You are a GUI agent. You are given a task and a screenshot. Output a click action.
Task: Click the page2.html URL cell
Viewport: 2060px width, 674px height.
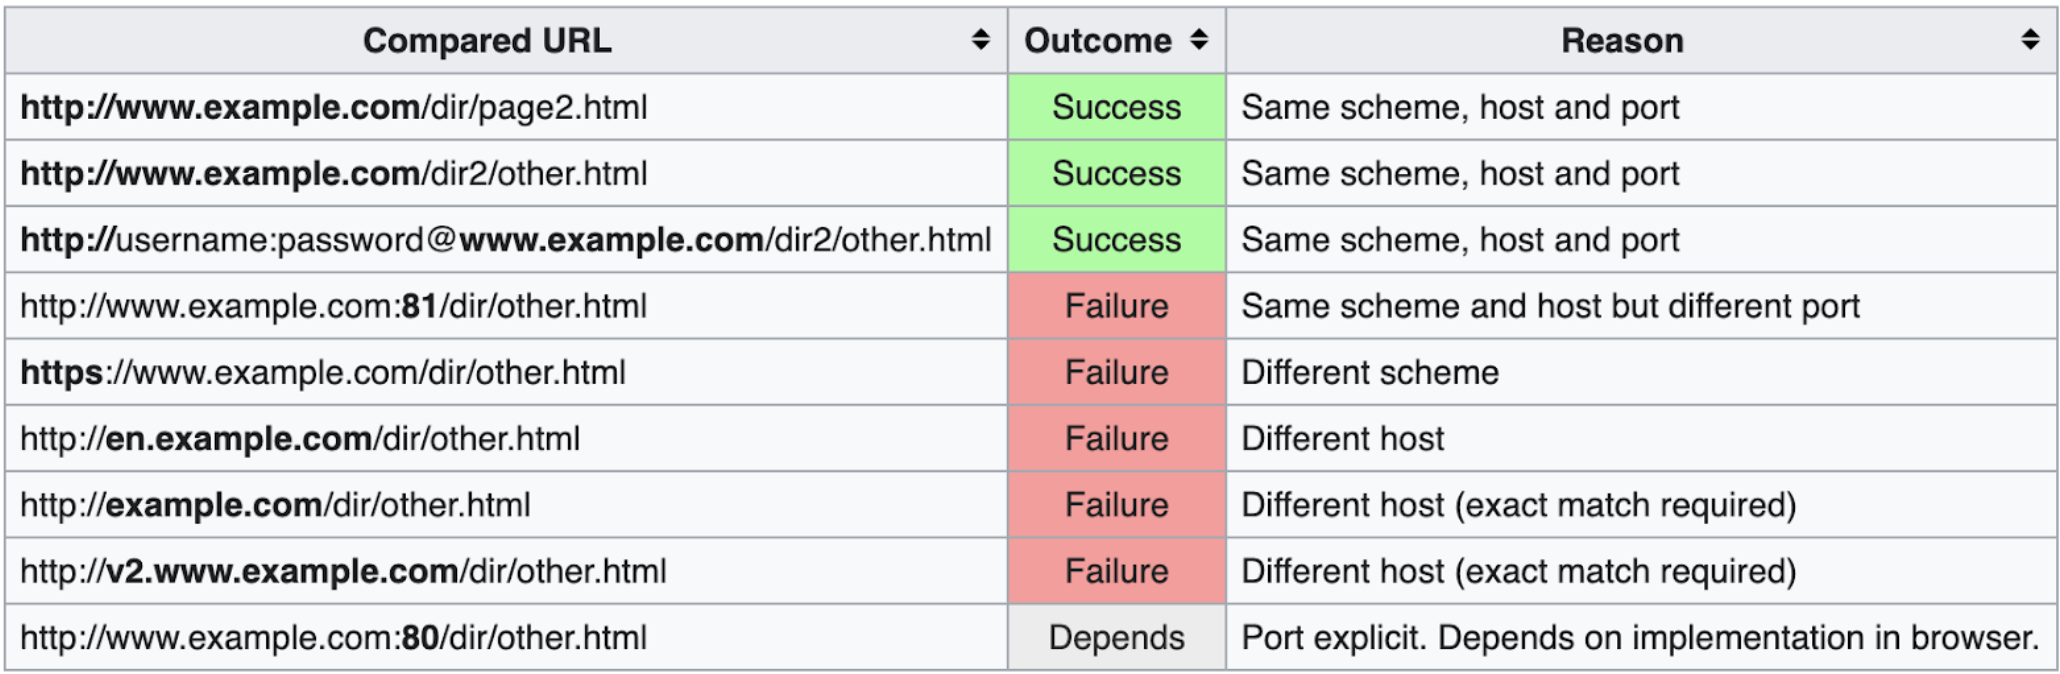[x=334, y=107]
